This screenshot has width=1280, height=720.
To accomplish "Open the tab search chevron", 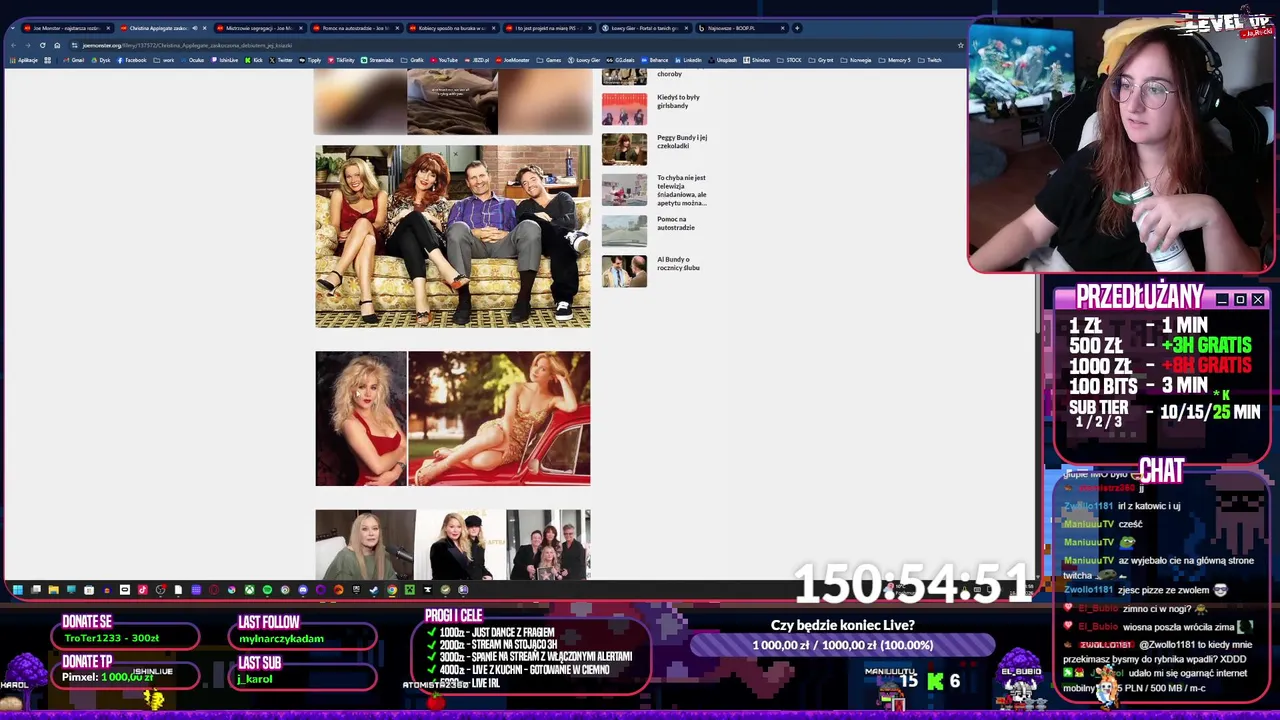I will coord(13,28).
